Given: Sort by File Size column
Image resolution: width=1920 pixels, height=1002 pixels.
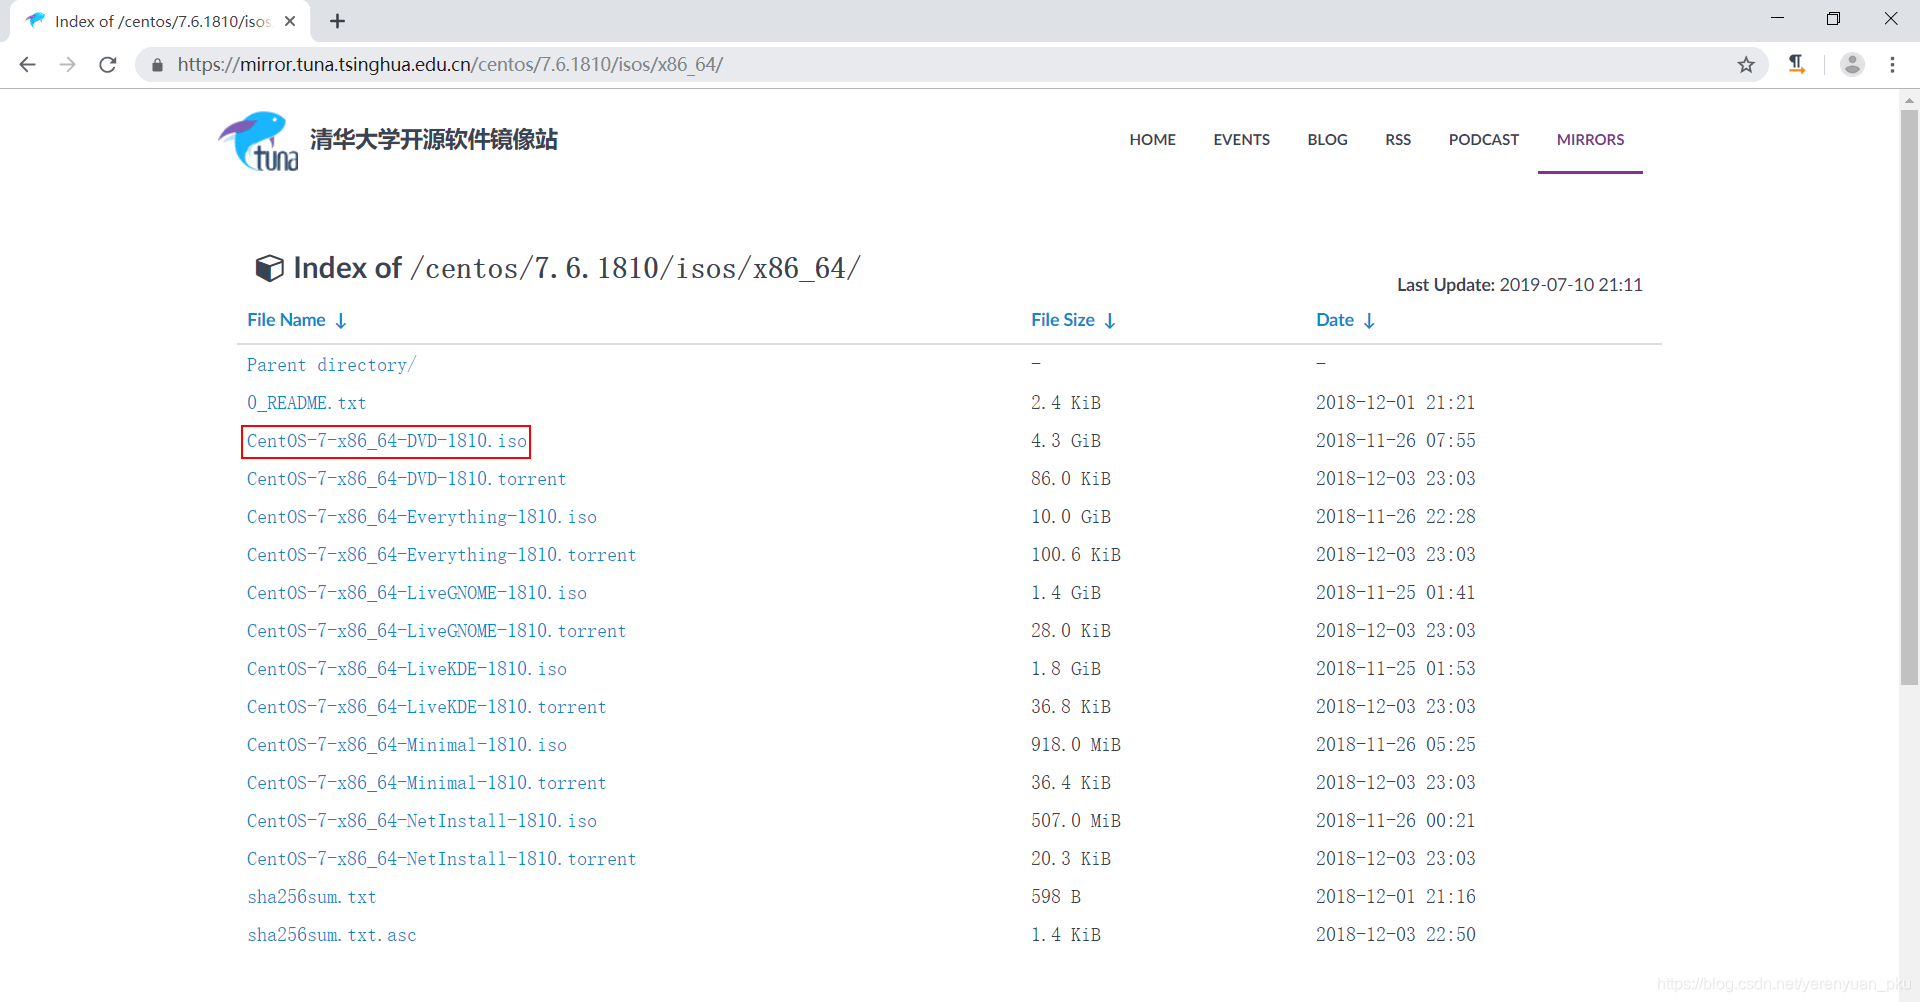Looking at the screenshot, I should 1073,320.
